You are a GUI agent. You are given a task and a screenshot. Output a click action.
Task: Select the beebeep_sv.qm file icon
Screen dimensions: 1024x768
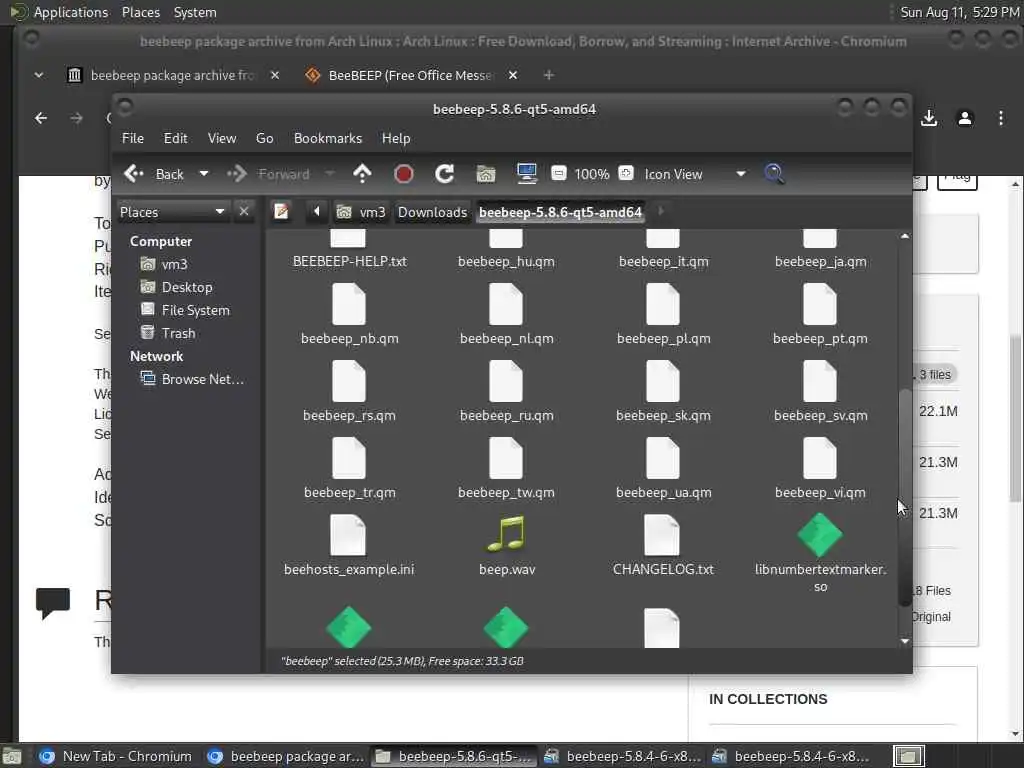[820, 381]
